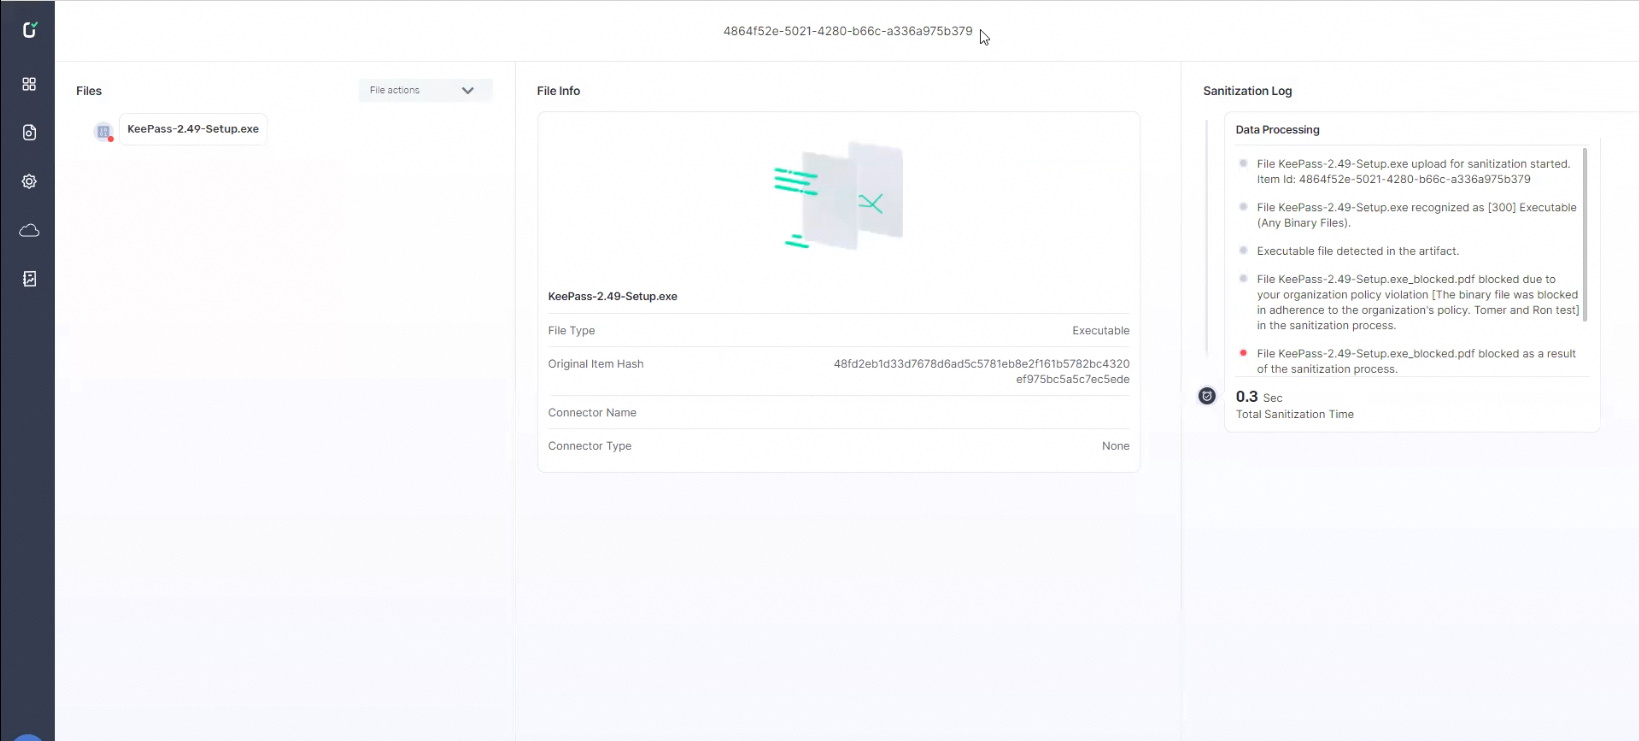Click the File Info panel heading
Screen dimensions: 1639x741
(558, 91)
